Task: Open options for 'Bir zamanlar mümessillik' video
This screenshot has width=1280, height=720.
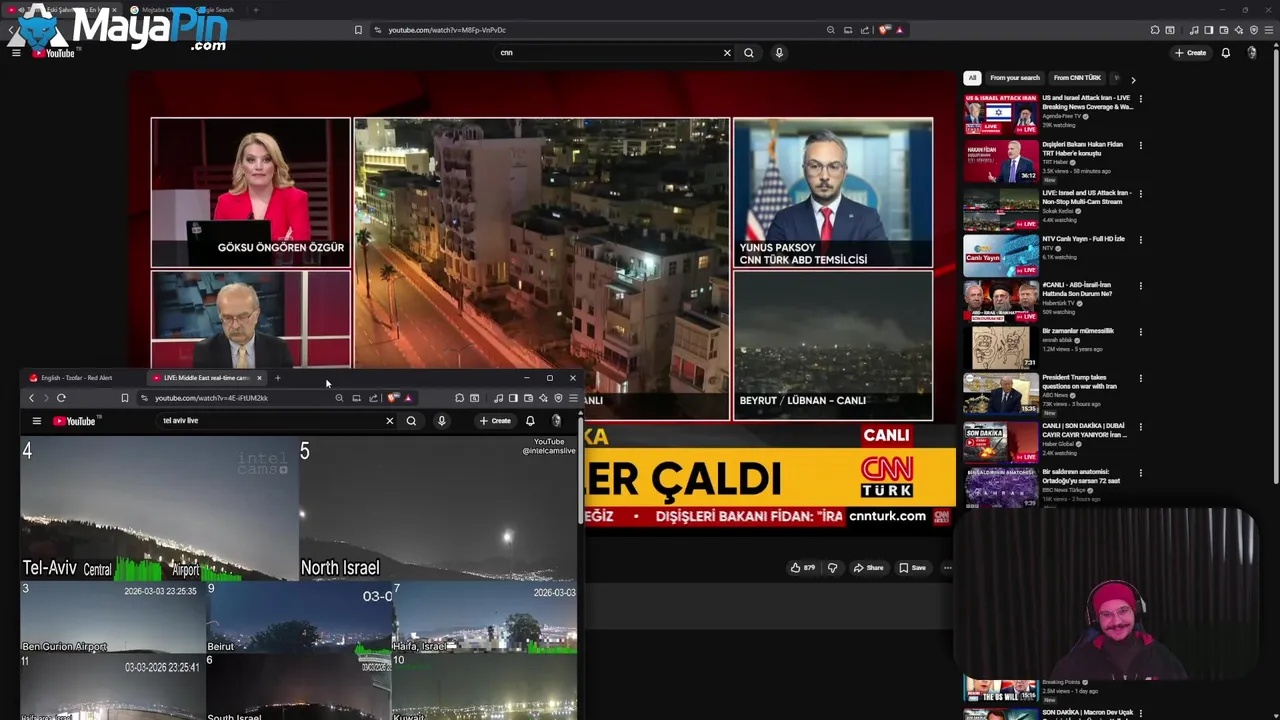Action: [x=1140, y=332]
